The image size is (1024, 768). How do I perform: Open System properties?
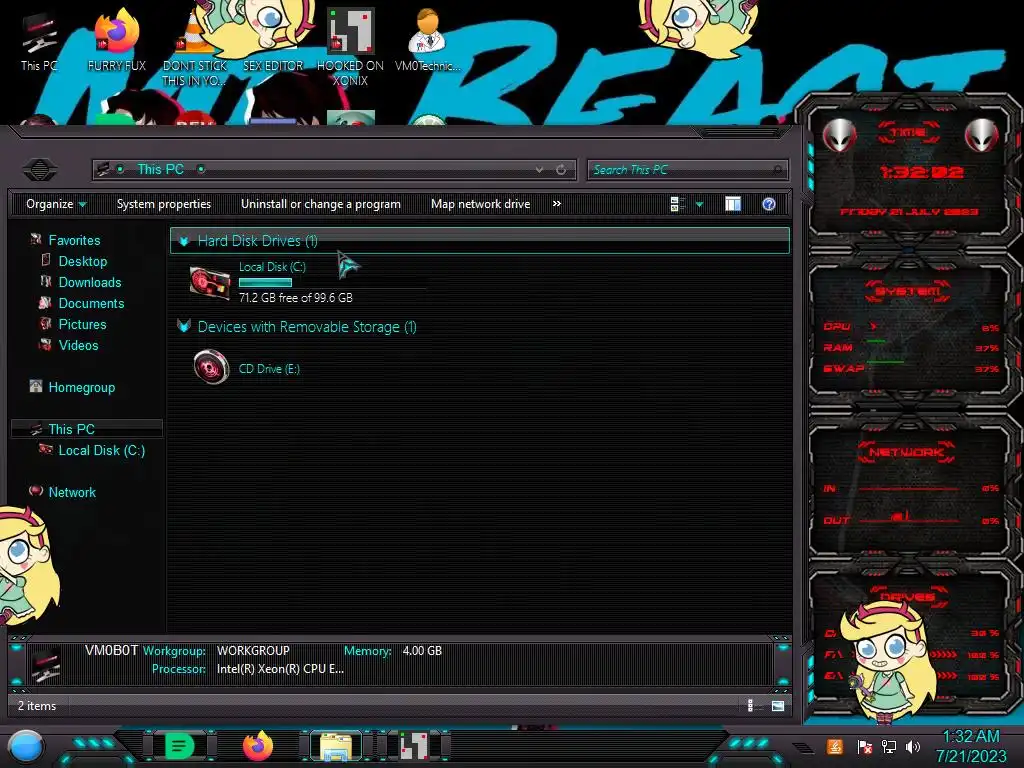click(164, 204)
